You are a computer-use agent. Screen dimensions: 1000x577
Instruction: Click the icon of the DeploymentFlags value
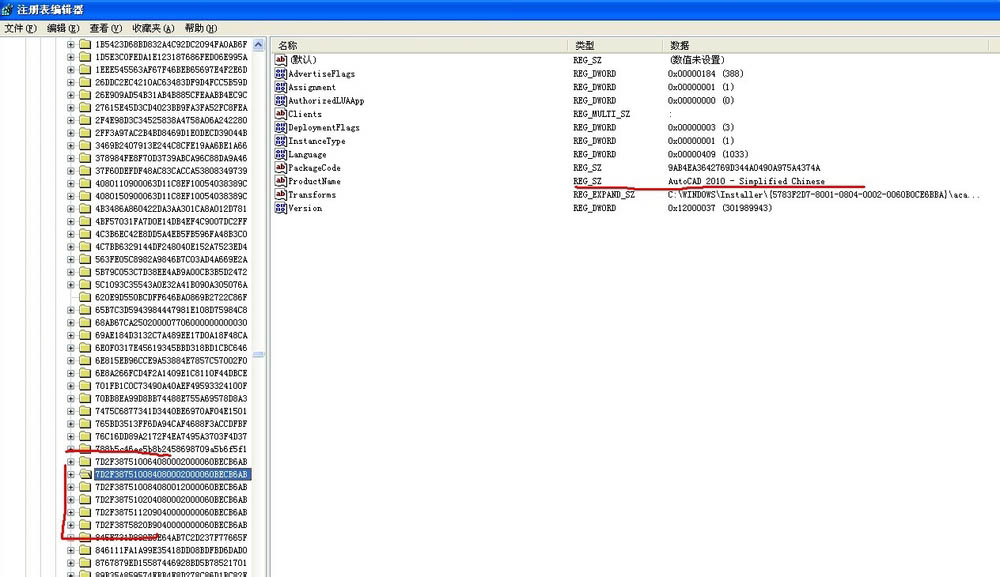point(281,127)
